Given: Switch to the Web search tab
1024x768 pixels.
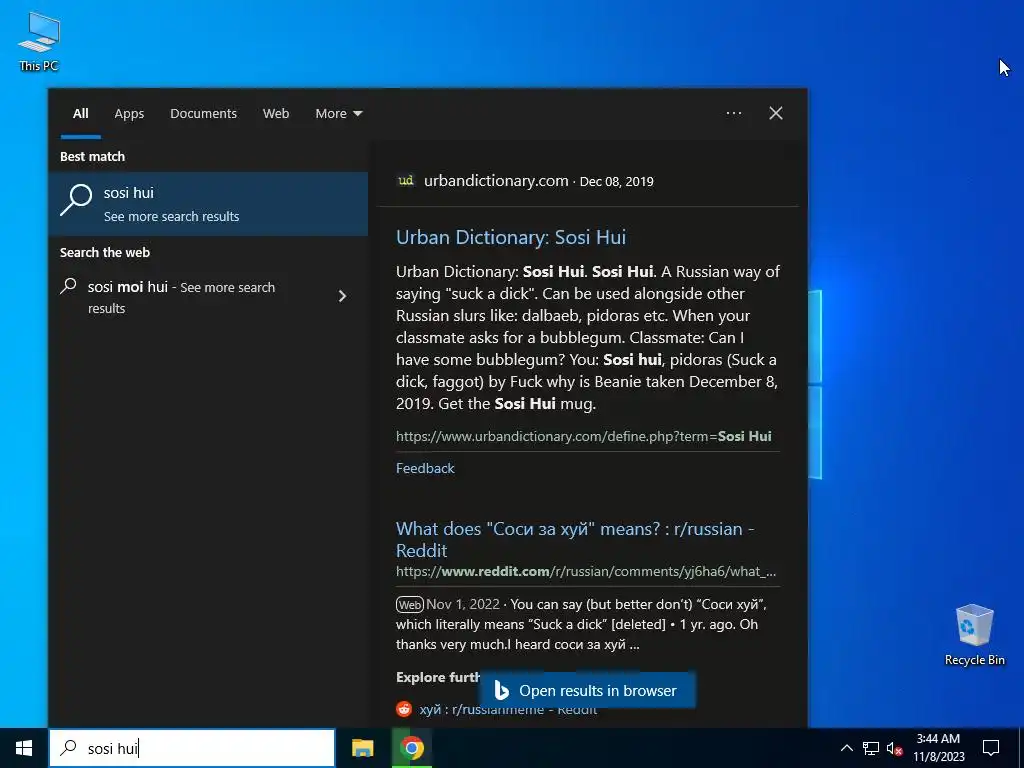Looking at the screenshot, I should (x=276, y=114).
